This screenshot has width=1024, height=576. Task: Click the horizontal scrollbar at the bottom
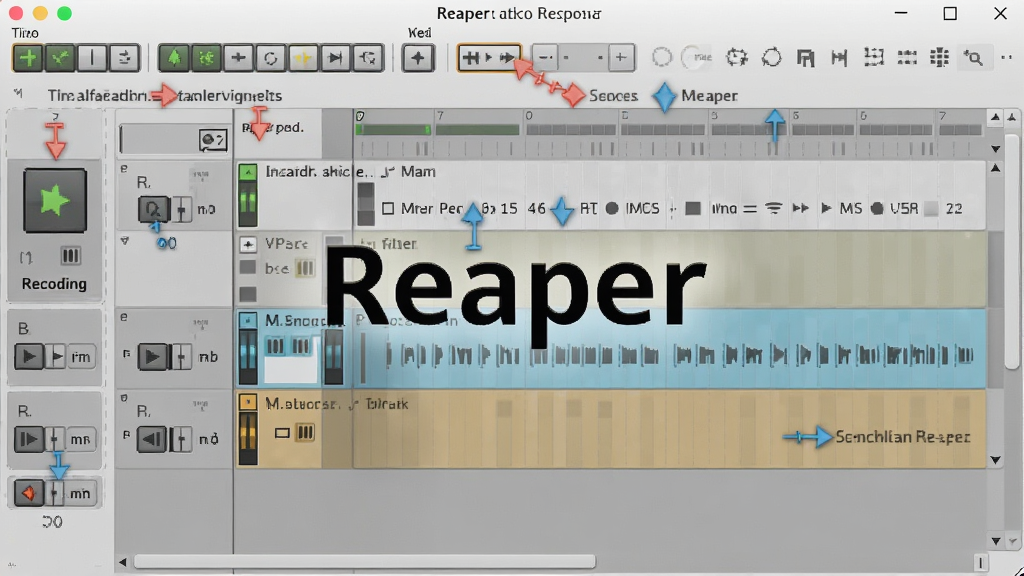(364, 562)
